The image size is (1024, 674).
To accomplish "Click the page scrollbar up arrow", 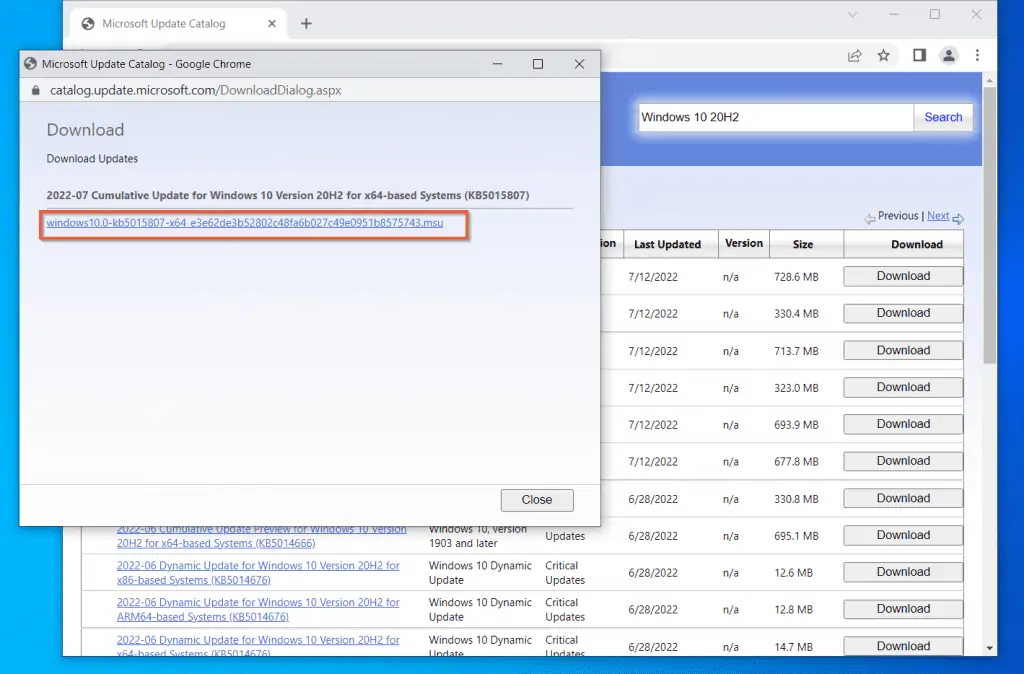I will pos(989,80).
